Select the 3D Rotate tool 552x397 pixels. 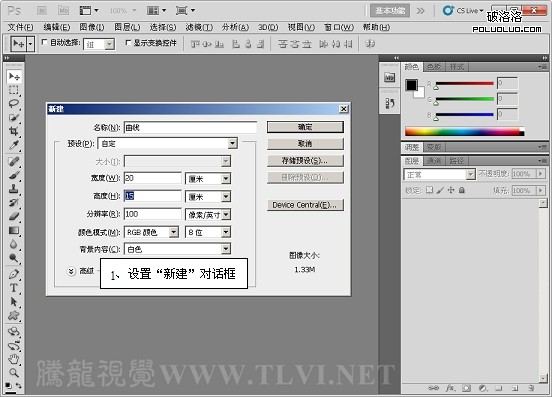(14, 331)
